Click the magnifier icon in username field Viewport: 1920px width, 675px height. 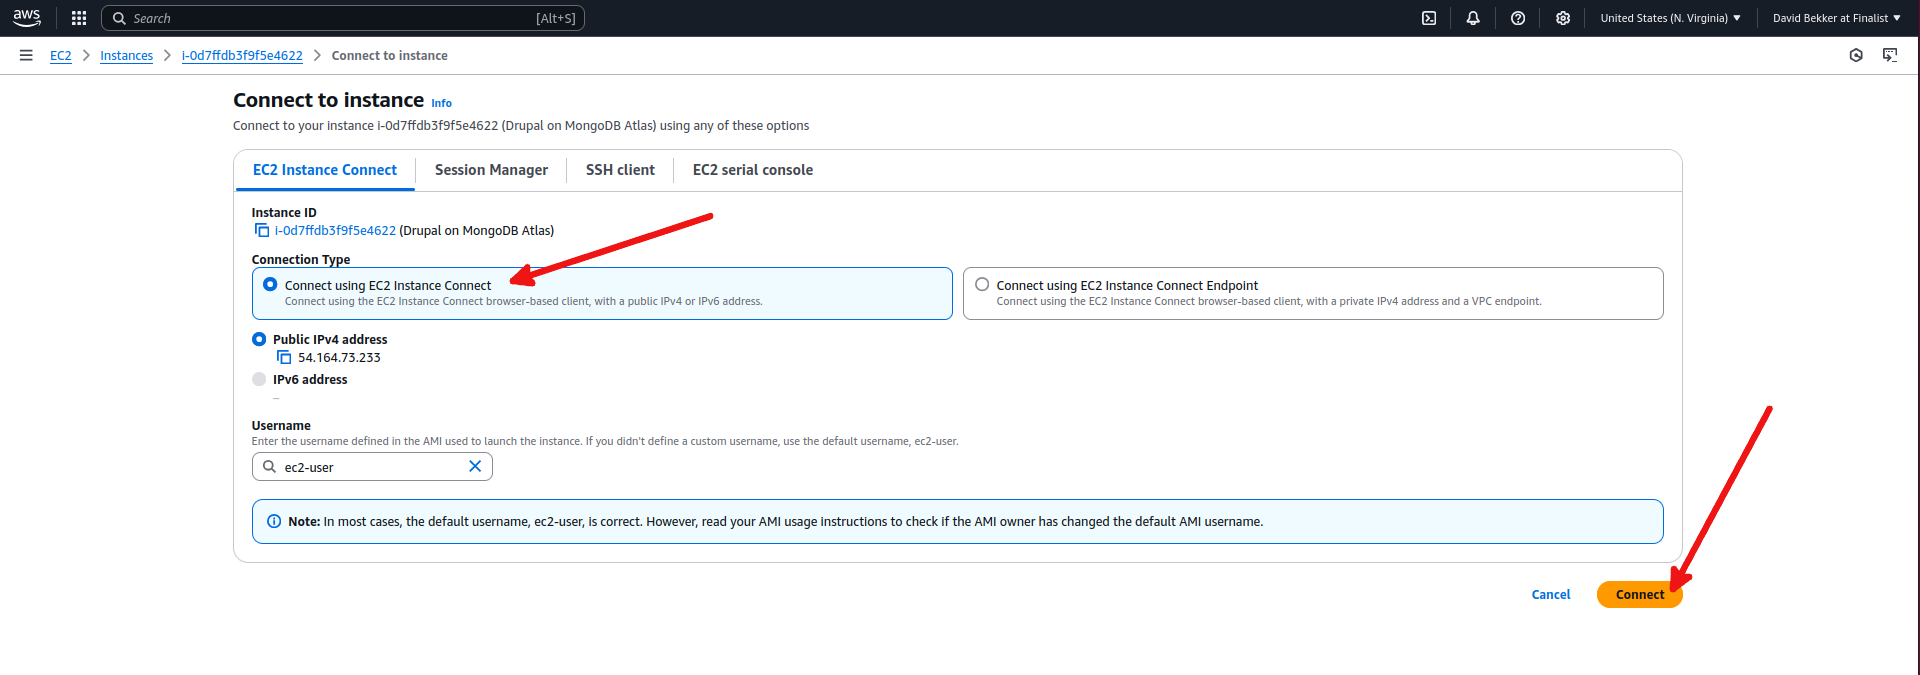pos(269,466)
